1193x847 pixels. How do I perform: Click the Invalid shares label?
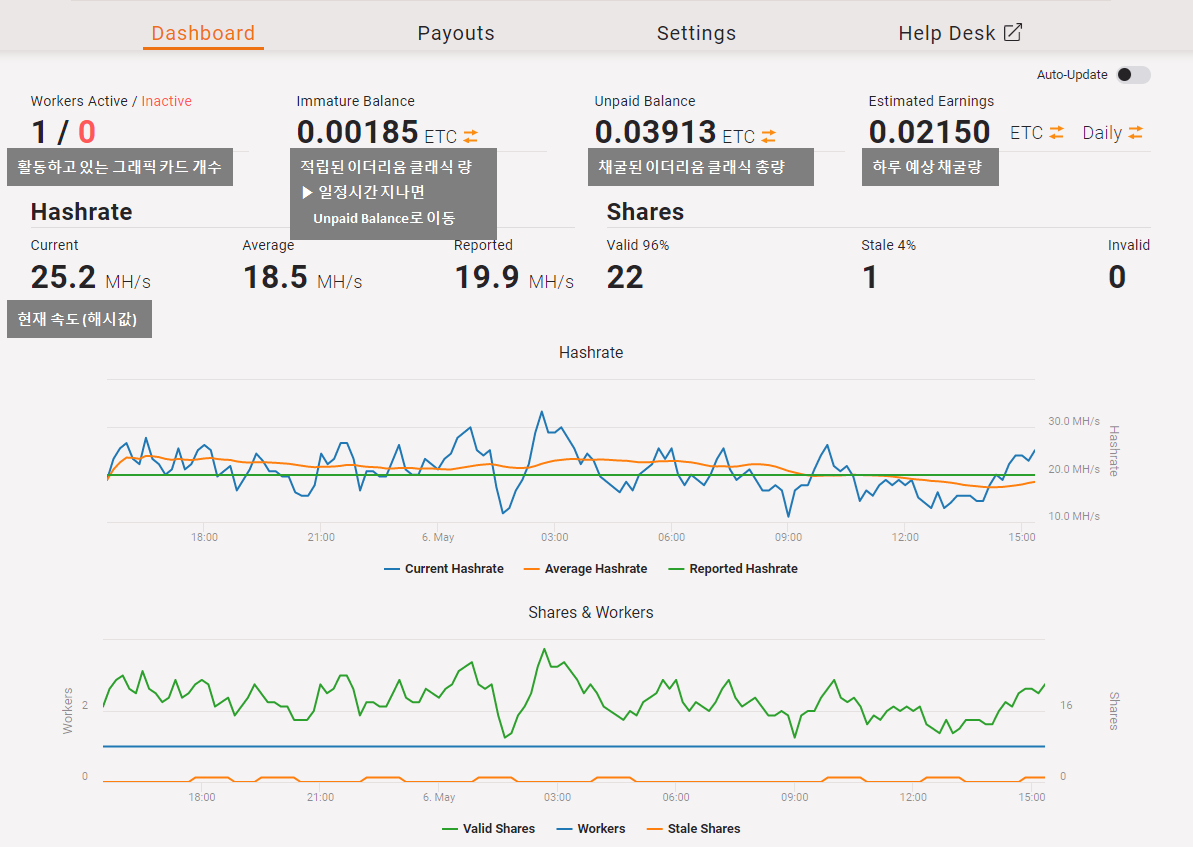point(1129,245)
